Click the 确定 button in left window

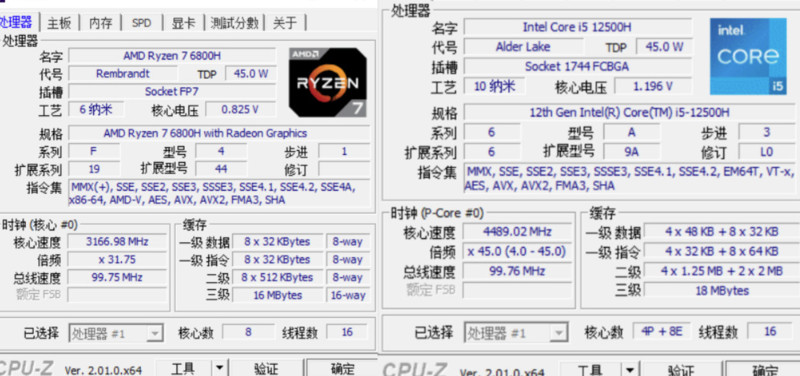tap(342, 368)
